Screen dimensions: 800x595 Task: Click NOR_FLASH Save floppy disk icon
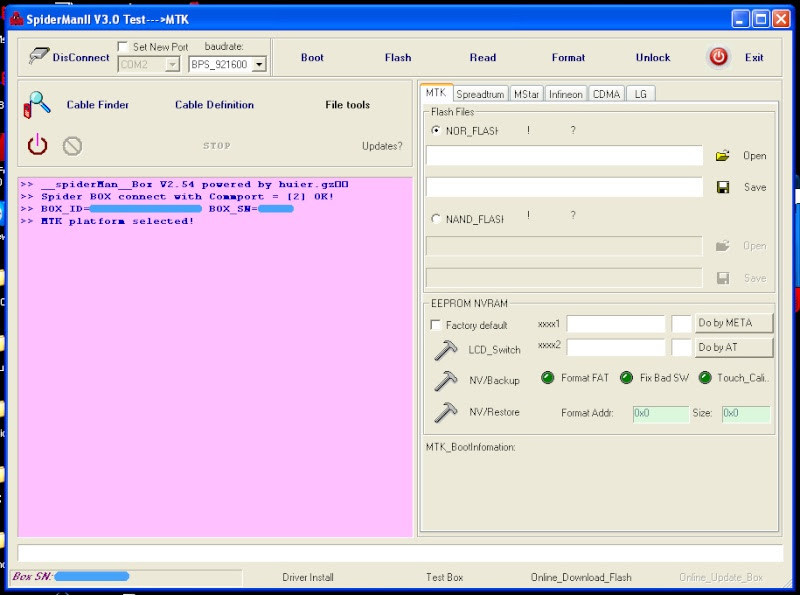[723, 187]
